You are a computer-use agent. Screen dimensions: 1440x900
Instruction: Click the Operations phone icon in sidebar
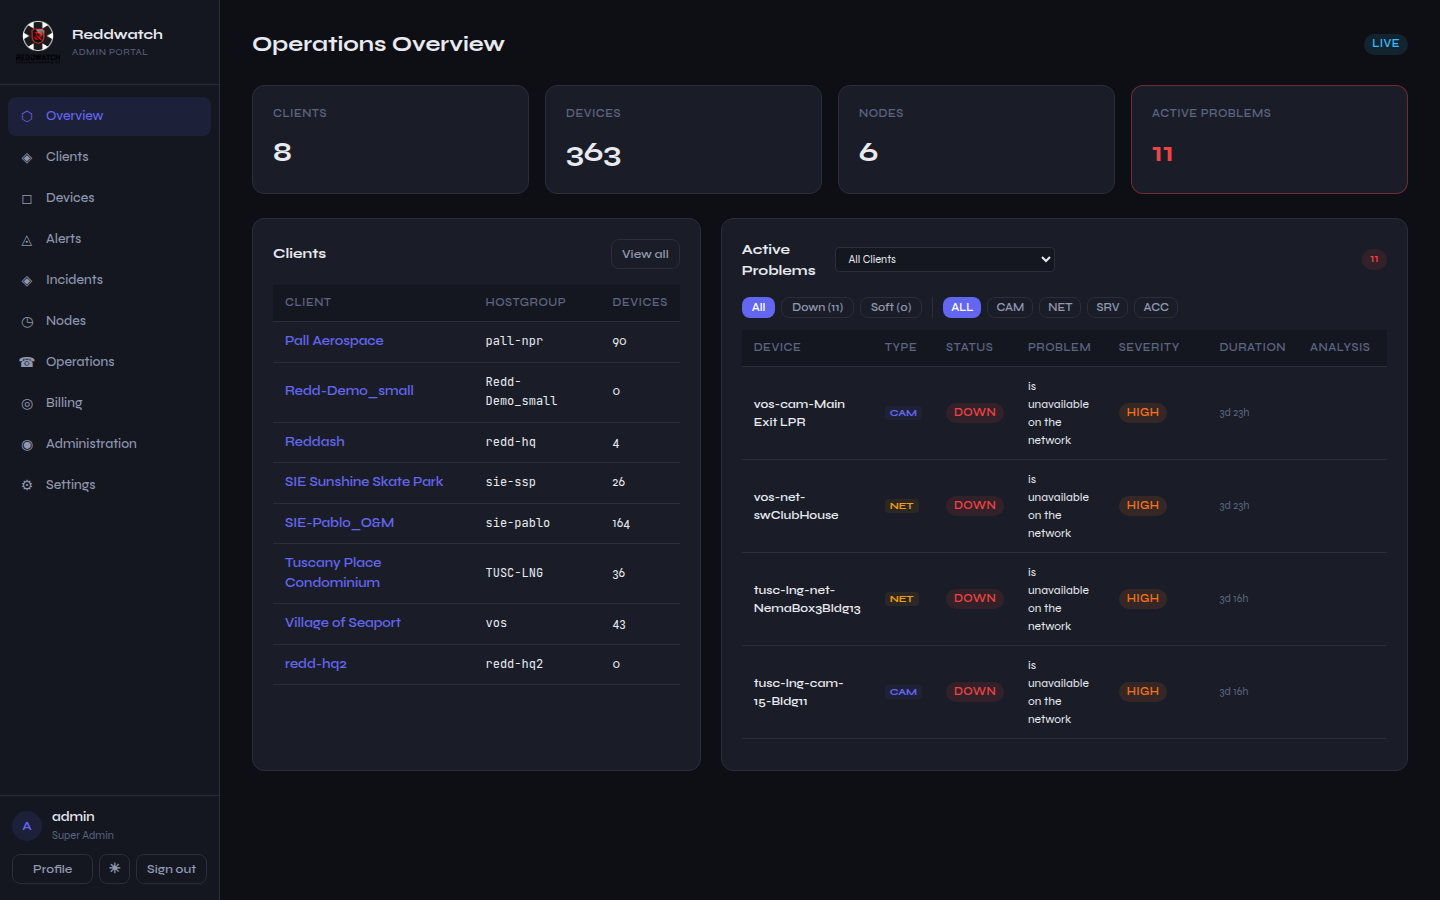coord(27,362)
